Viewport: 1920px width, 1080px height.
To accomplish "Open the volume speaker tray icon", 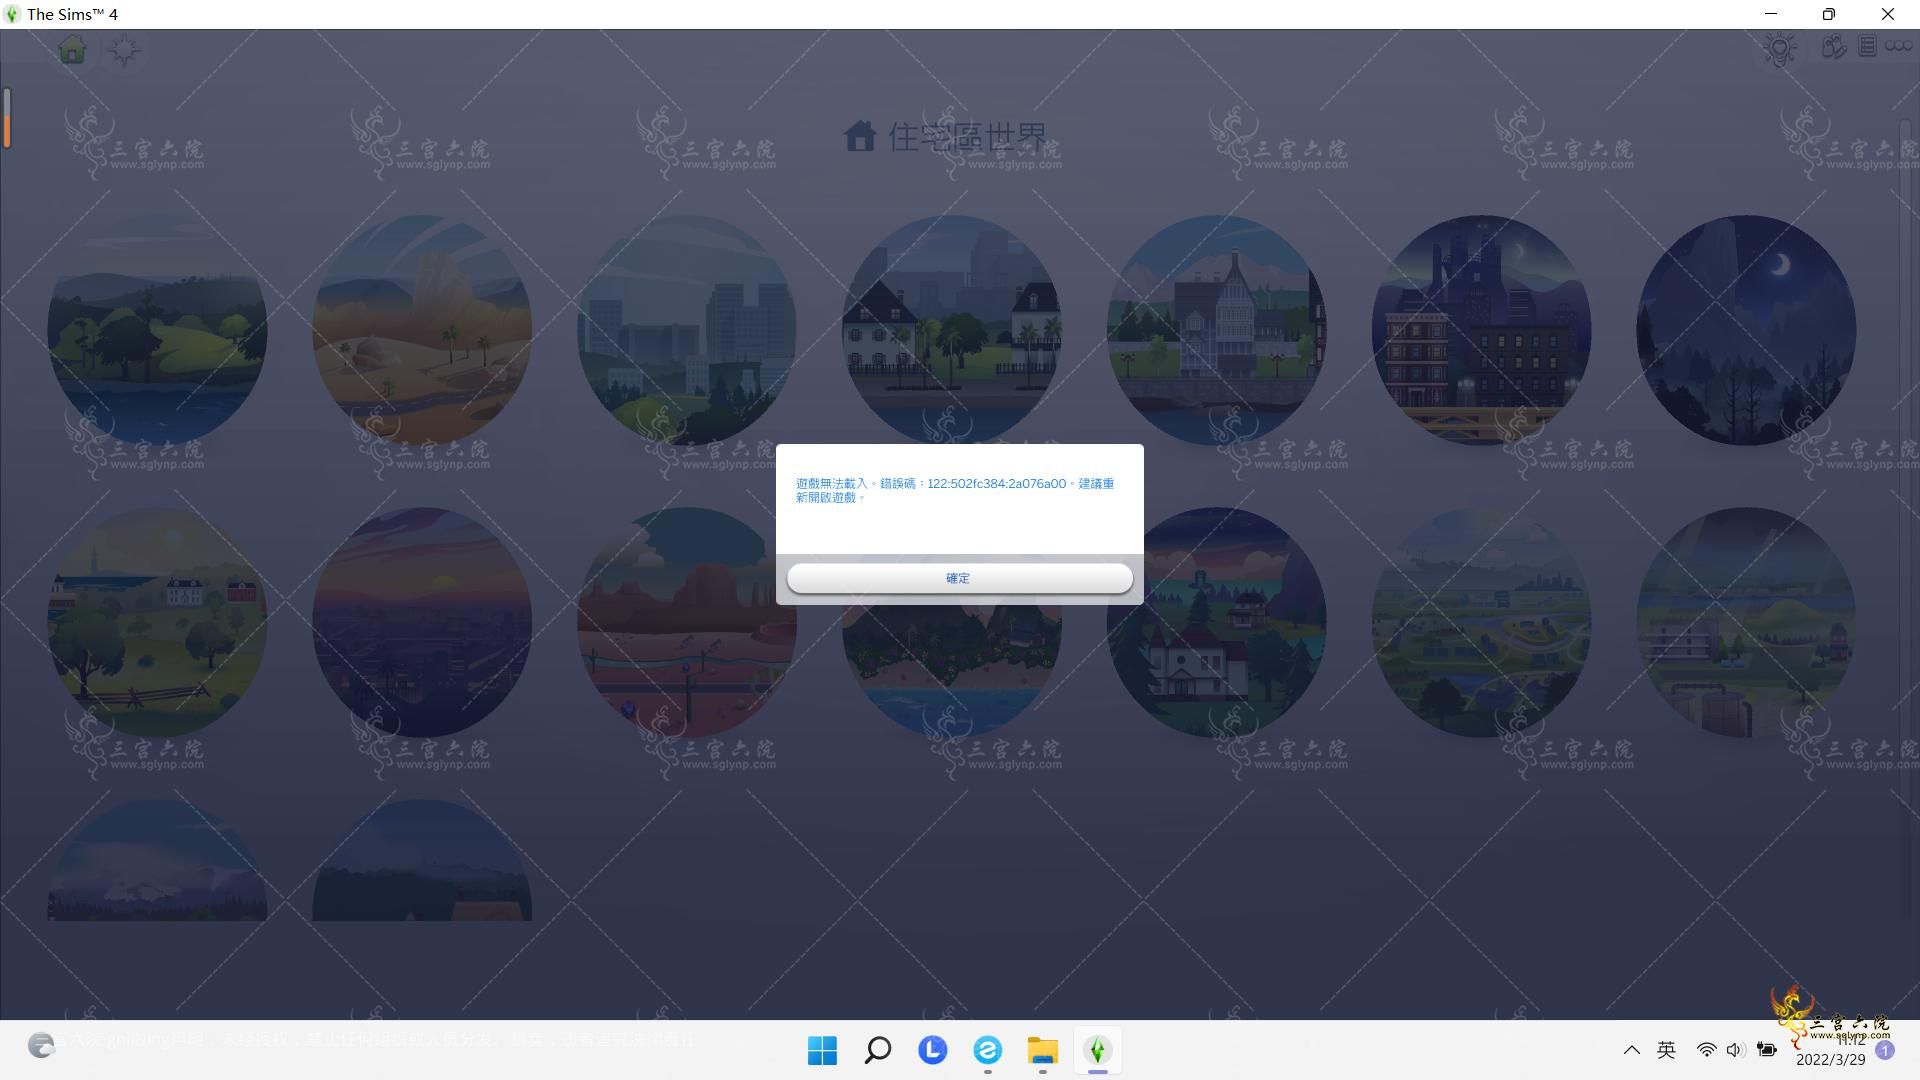I will [1735, 1050].
